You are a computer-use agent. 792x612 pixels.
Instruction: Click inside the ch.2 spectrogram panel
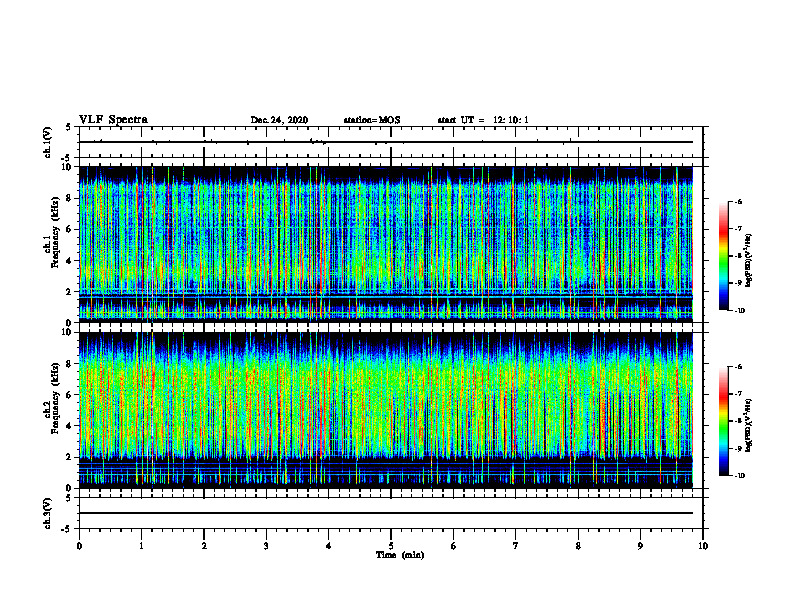(x=386, y=410)
